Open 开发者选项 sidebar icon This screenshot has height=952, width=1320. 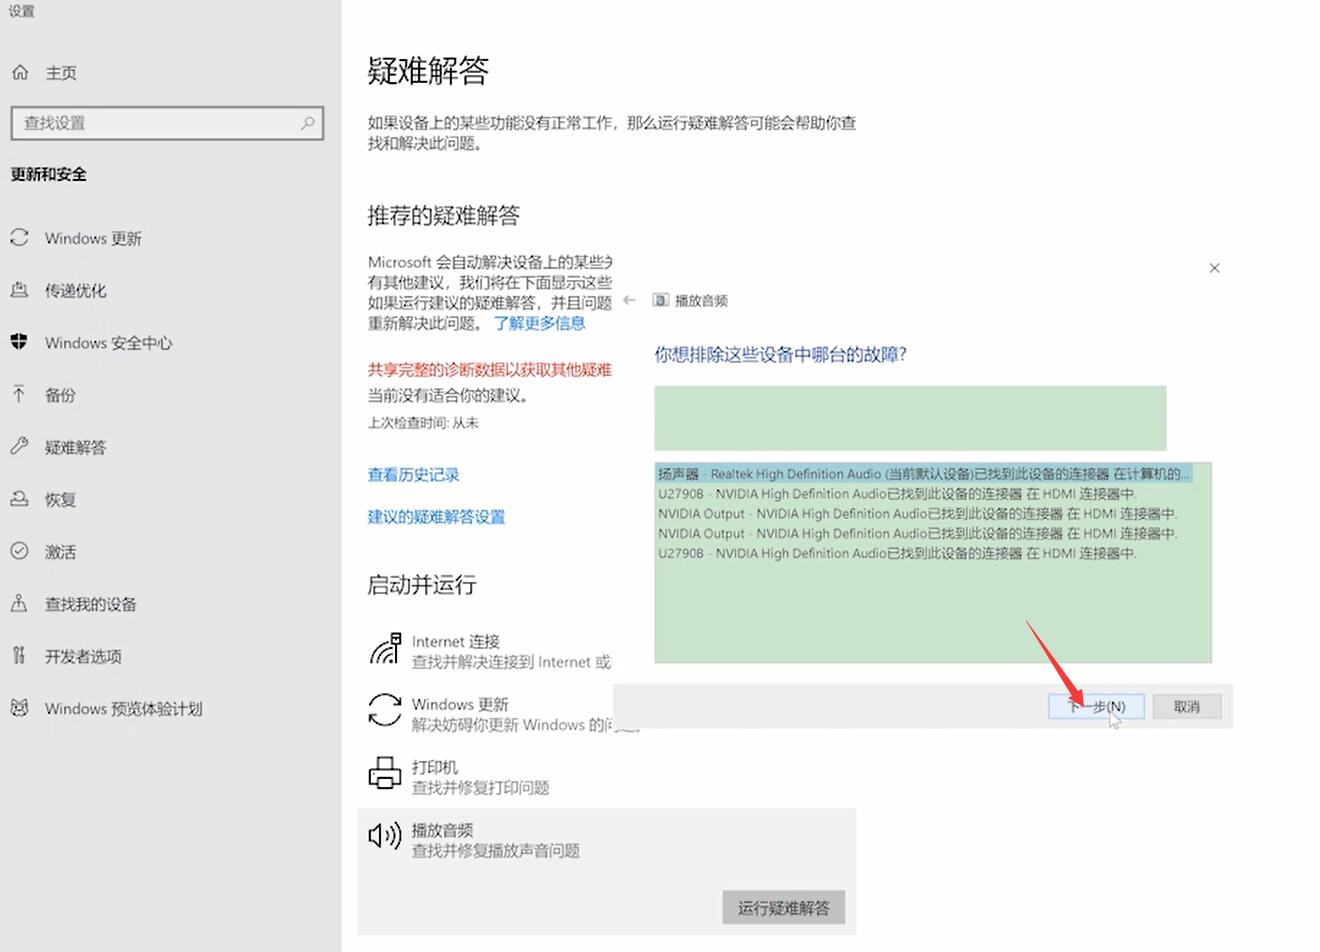[x=19, y=656]
